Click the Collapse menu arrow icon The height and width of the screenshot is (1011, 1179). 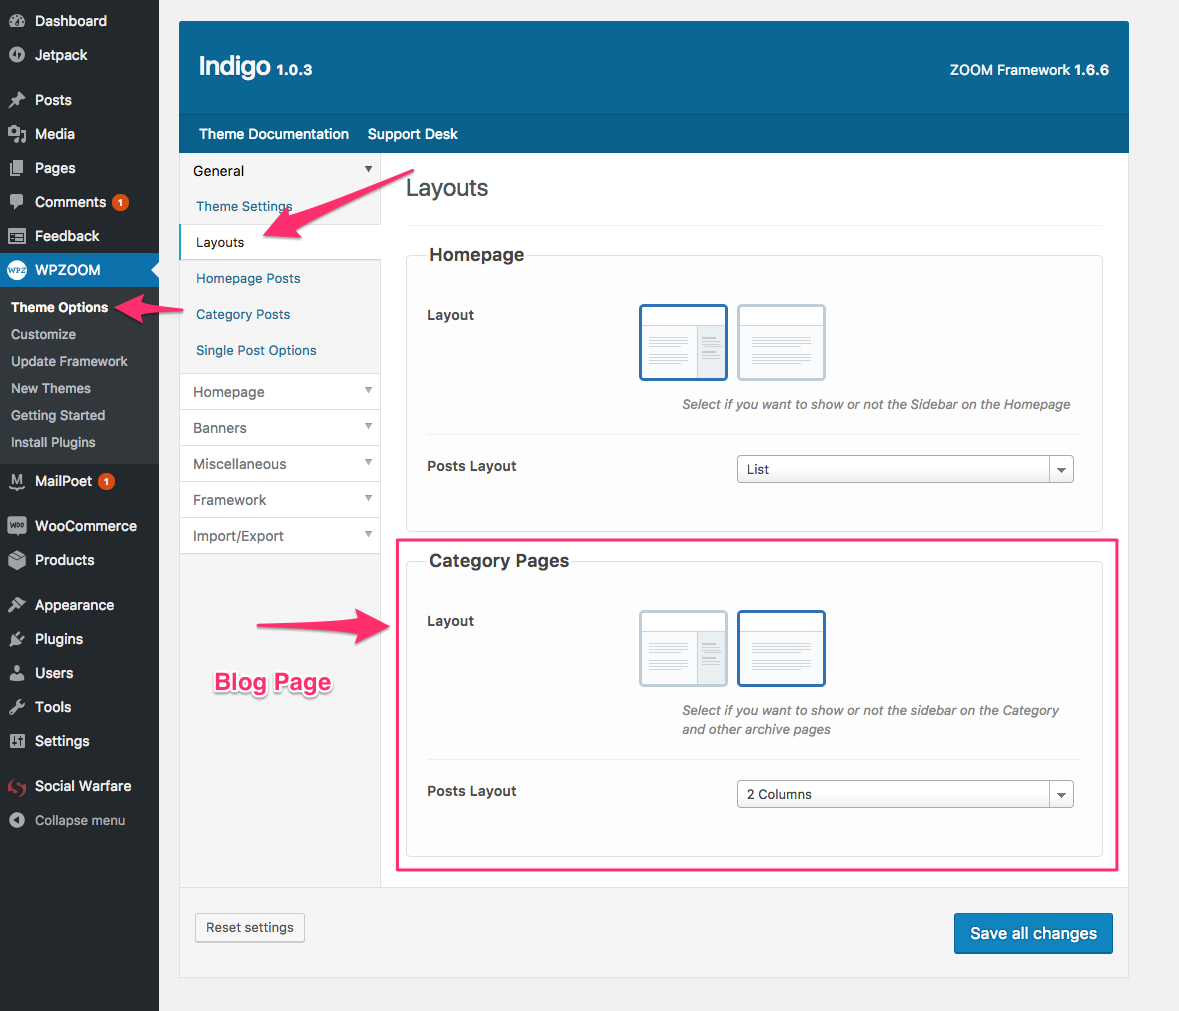(17, 820)
